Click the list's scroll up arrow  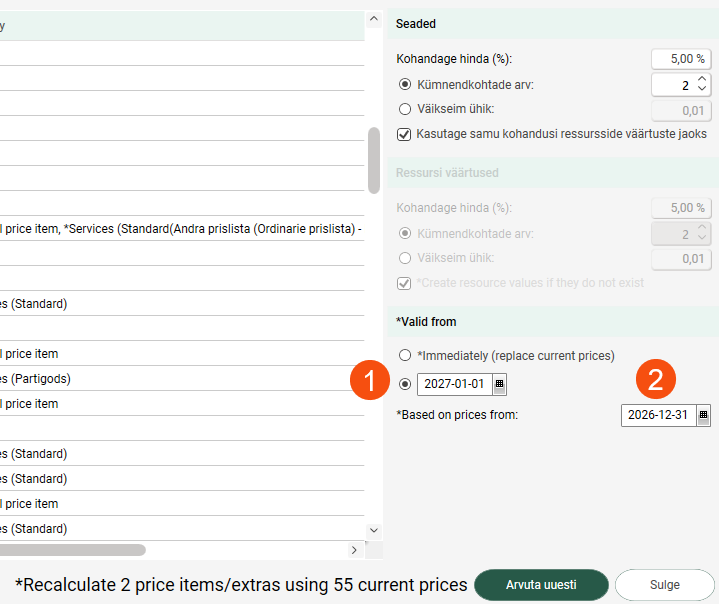tap(374, 19)
